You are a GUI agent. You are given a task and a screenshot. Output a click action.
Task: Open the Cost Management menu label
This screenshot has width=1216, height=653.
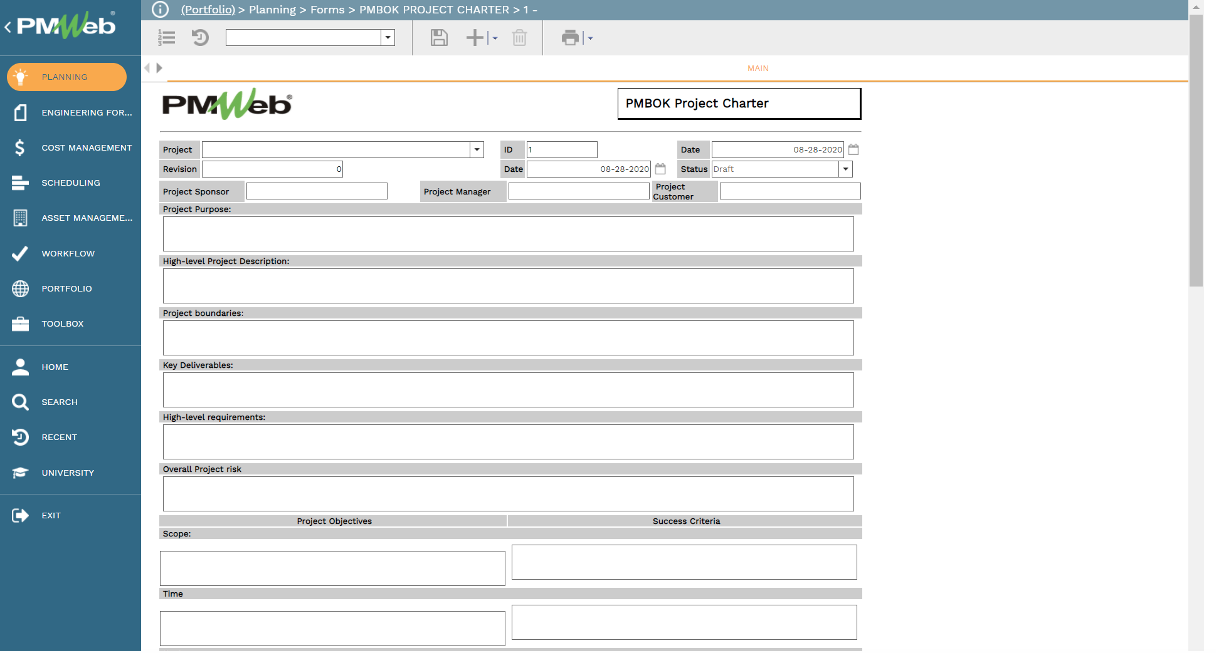click(87, 148)
